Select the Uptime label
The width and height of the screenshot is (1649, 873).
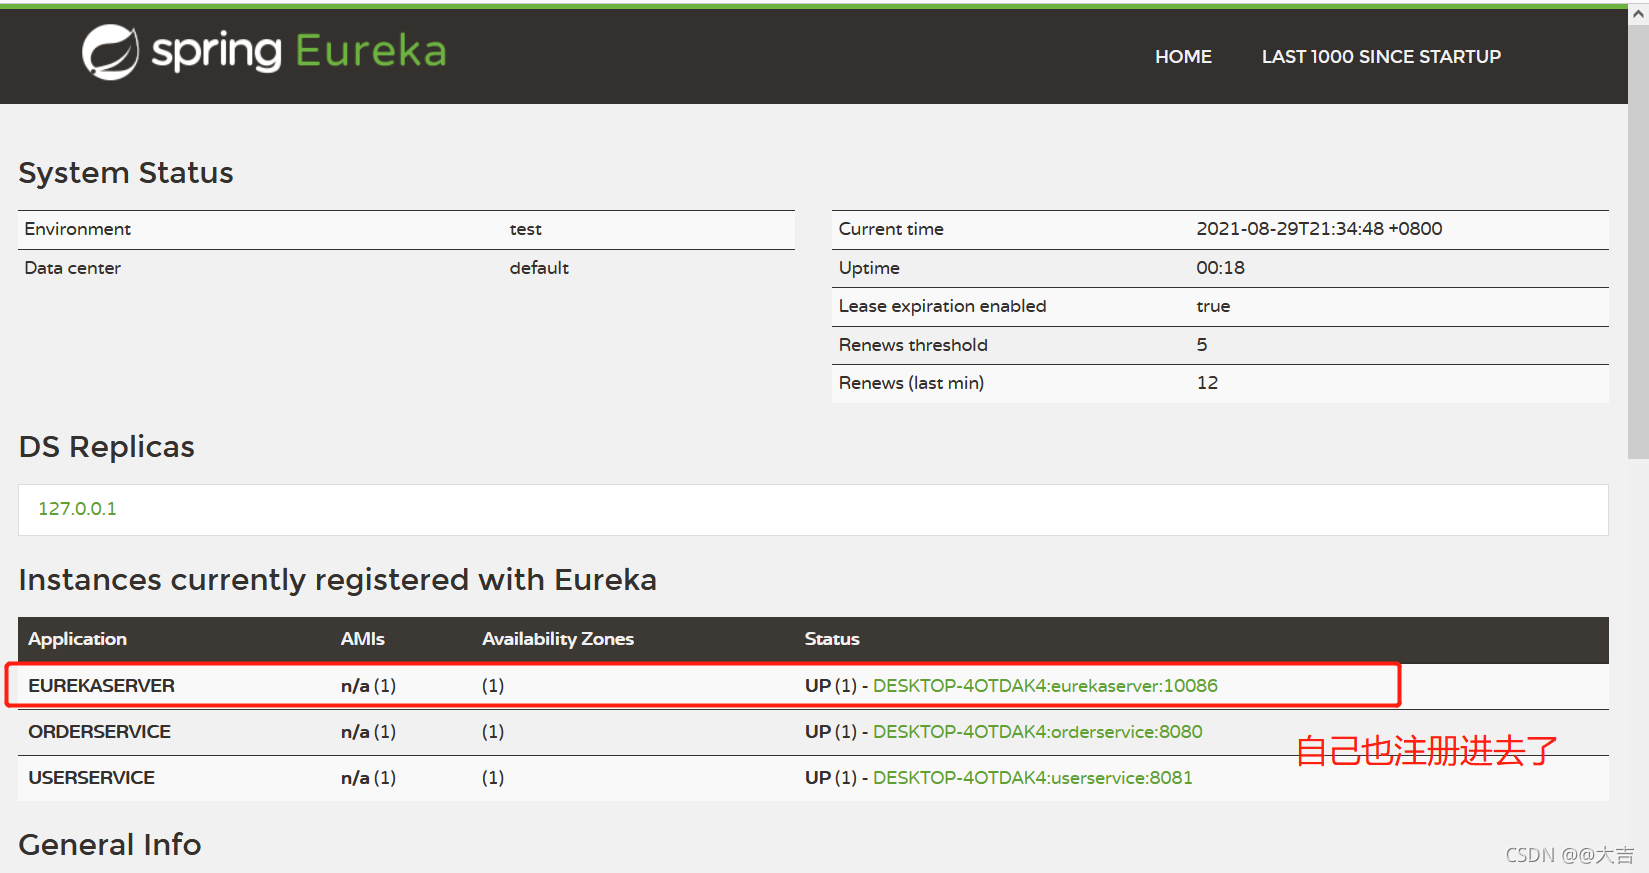click(x=868, y=268)
